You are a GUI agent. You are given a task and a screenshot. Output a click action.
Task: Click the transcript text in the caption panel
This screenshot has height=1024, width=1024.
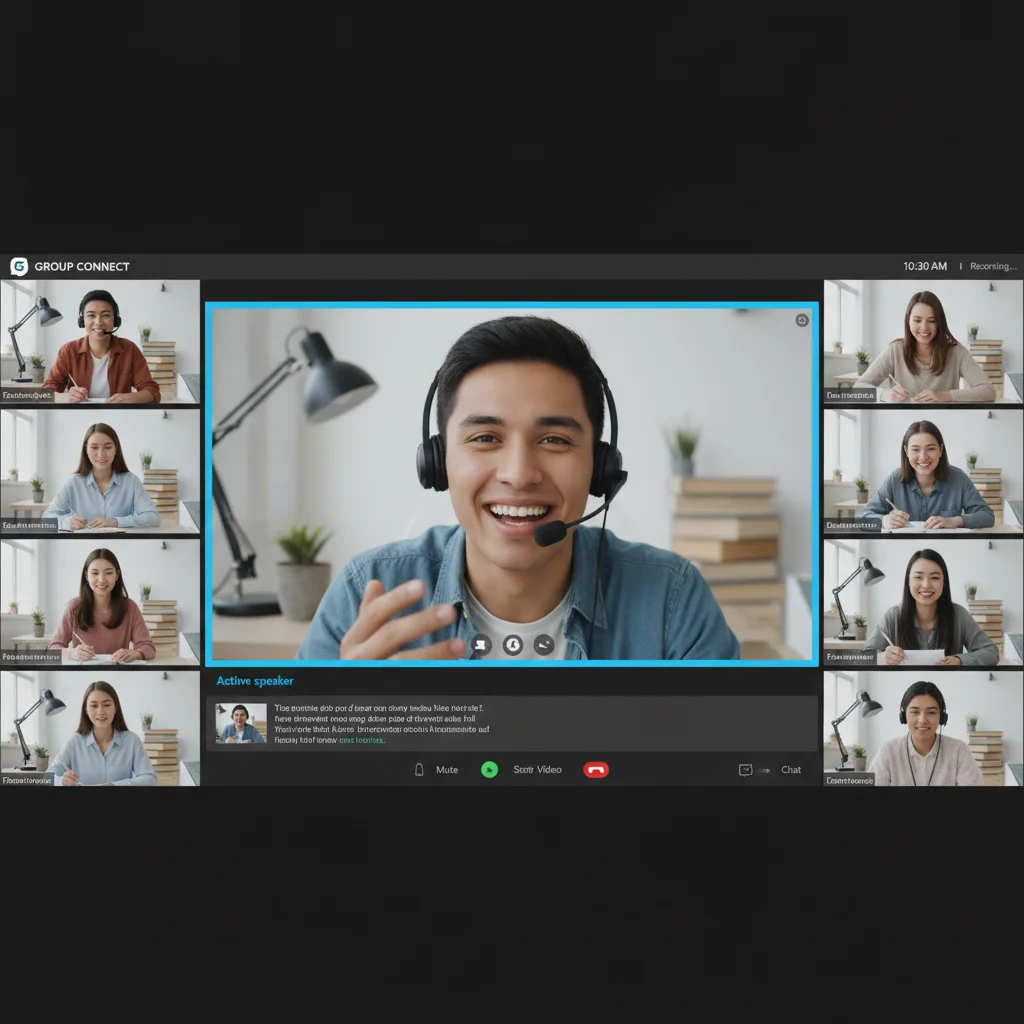[382, 724]
